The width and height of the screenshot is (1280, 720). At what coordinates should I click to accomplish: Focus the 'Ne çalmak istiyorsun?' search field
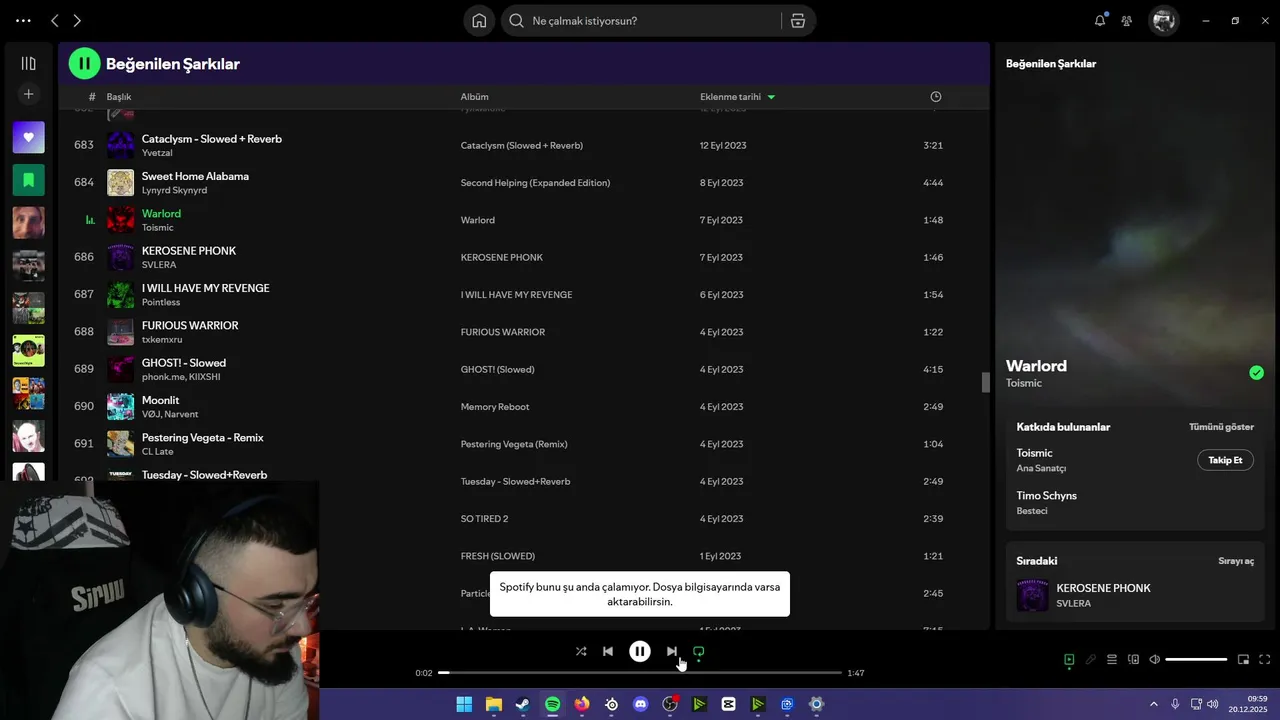pos(640,21)
